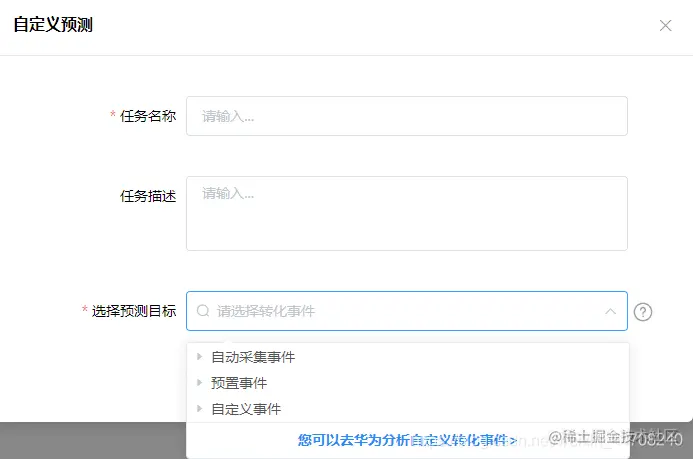Focus the 任务描述 text area
The height and width of the screenshot is (459, 693).
tap(407, 213)
